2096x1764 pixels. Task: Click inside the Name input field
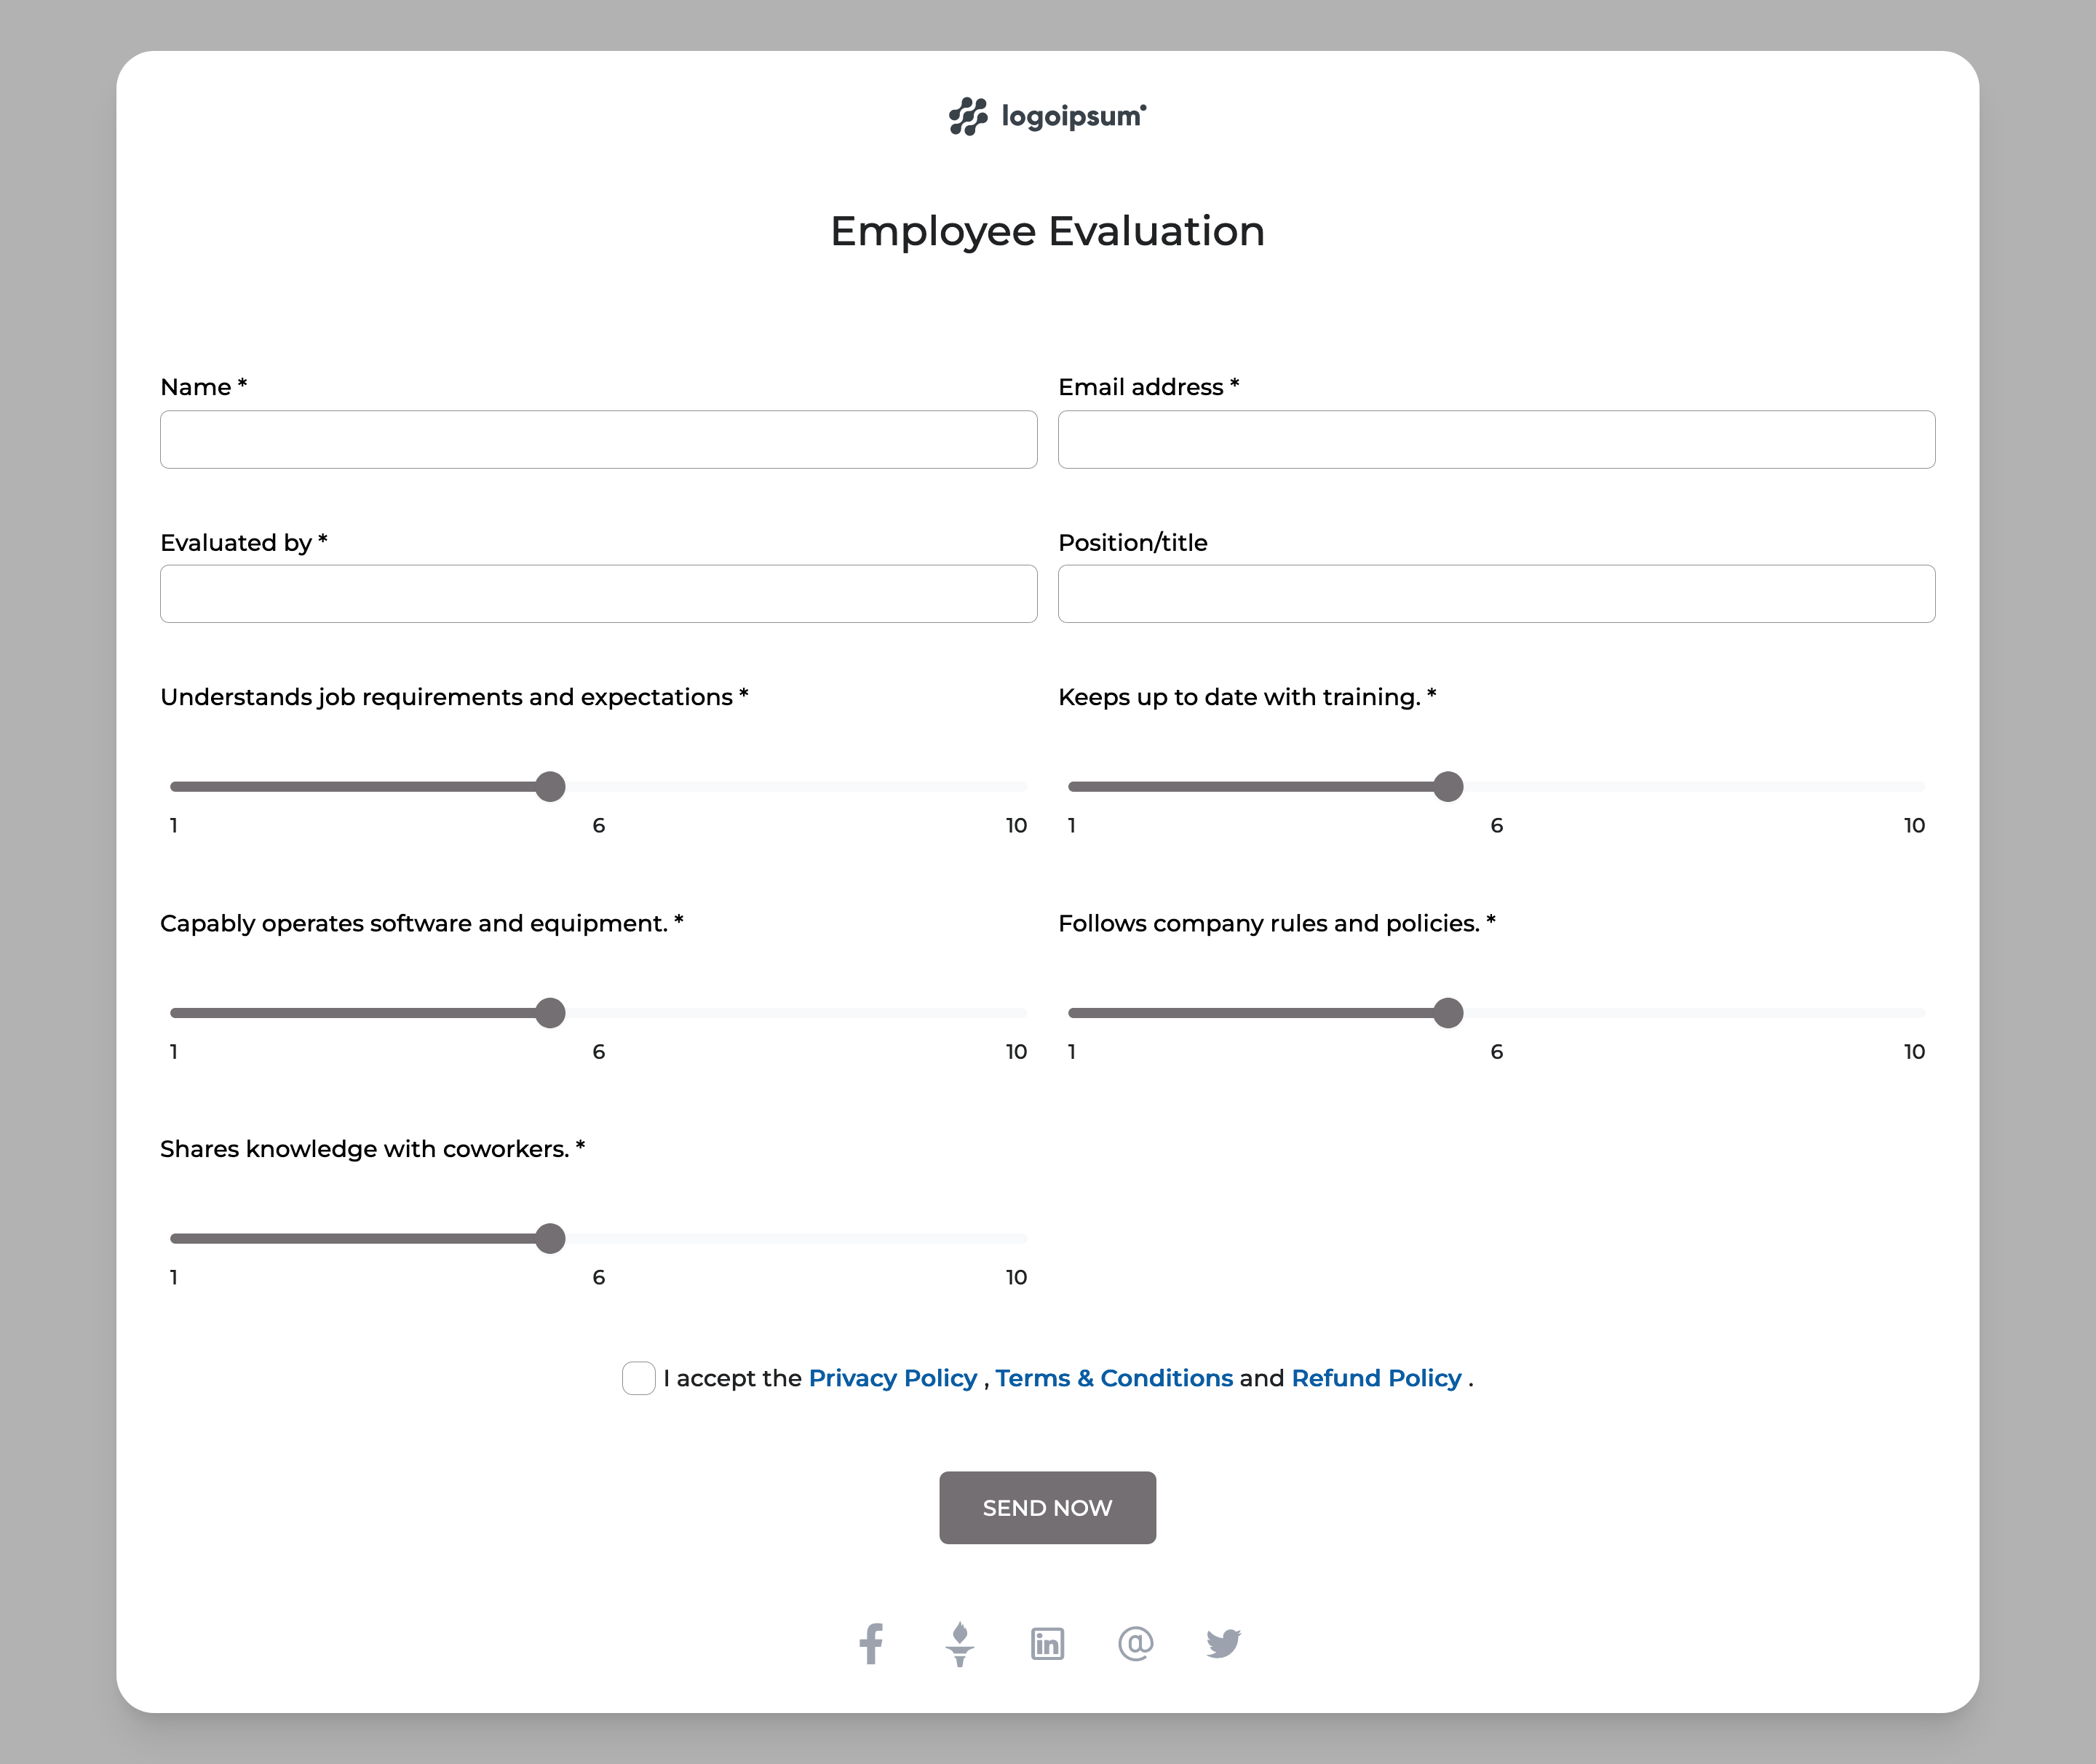pos(597,439)
